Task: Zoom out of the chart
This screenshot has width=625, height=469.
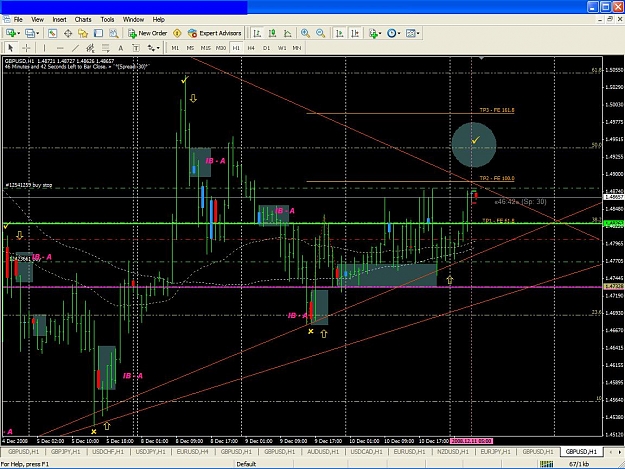Action: pos(320,33)
